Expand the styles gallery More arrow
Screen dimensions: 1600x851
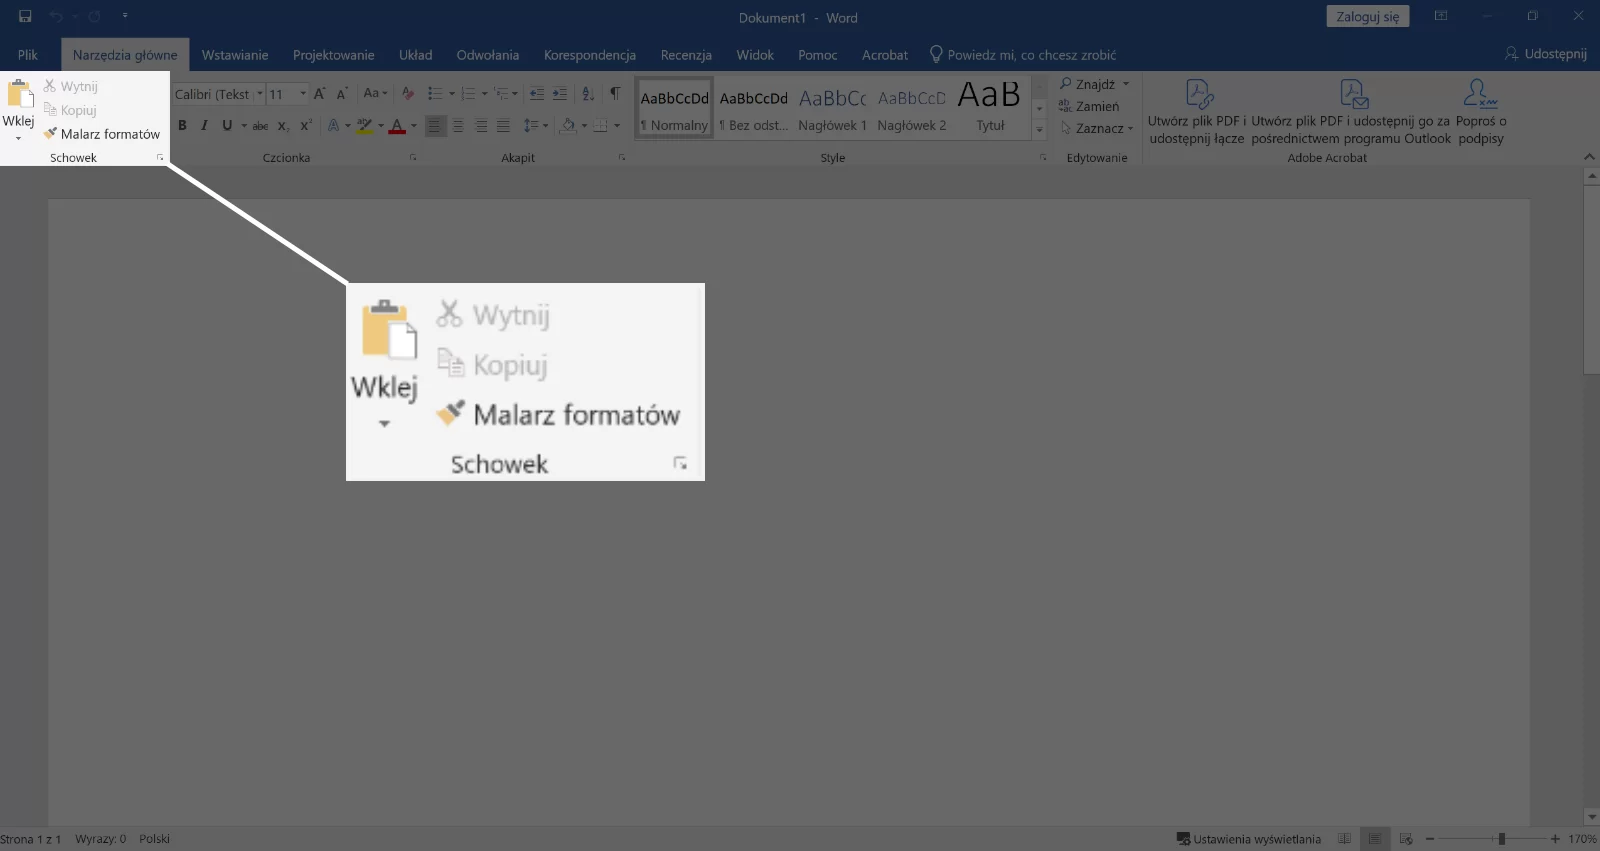(1039, 129)
